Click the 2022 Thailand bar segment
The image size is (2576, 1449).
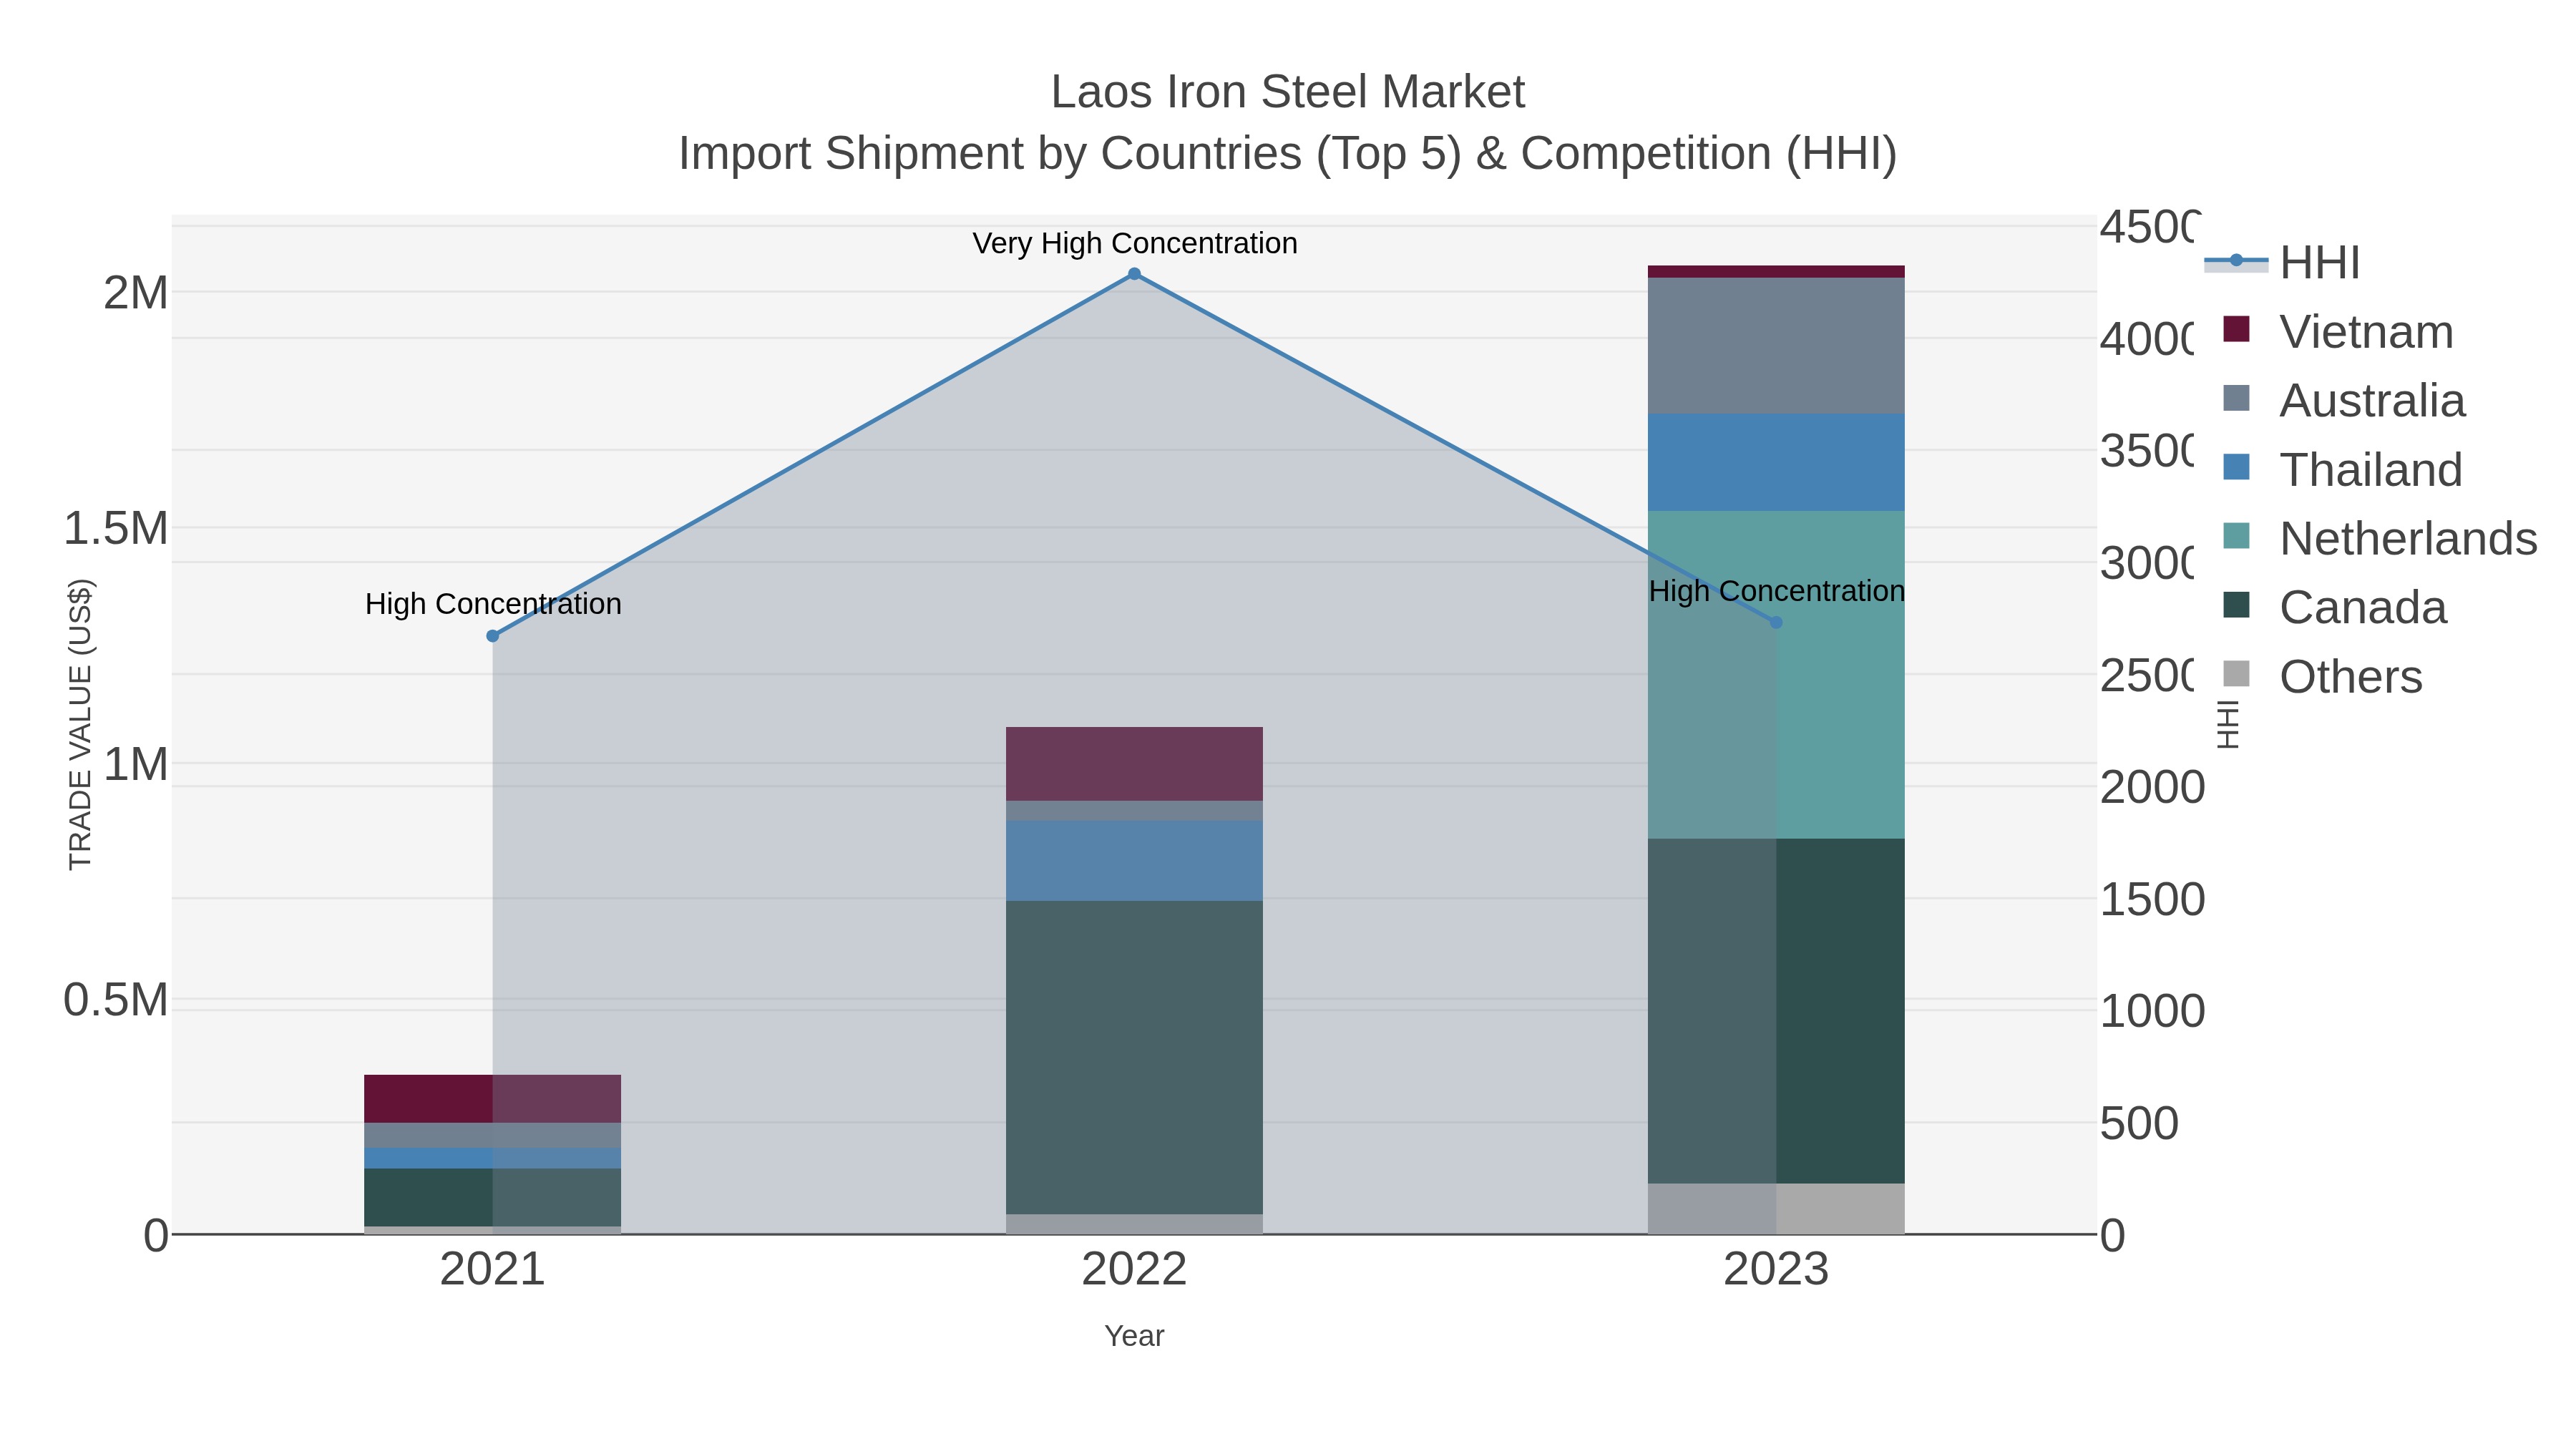1134,861
